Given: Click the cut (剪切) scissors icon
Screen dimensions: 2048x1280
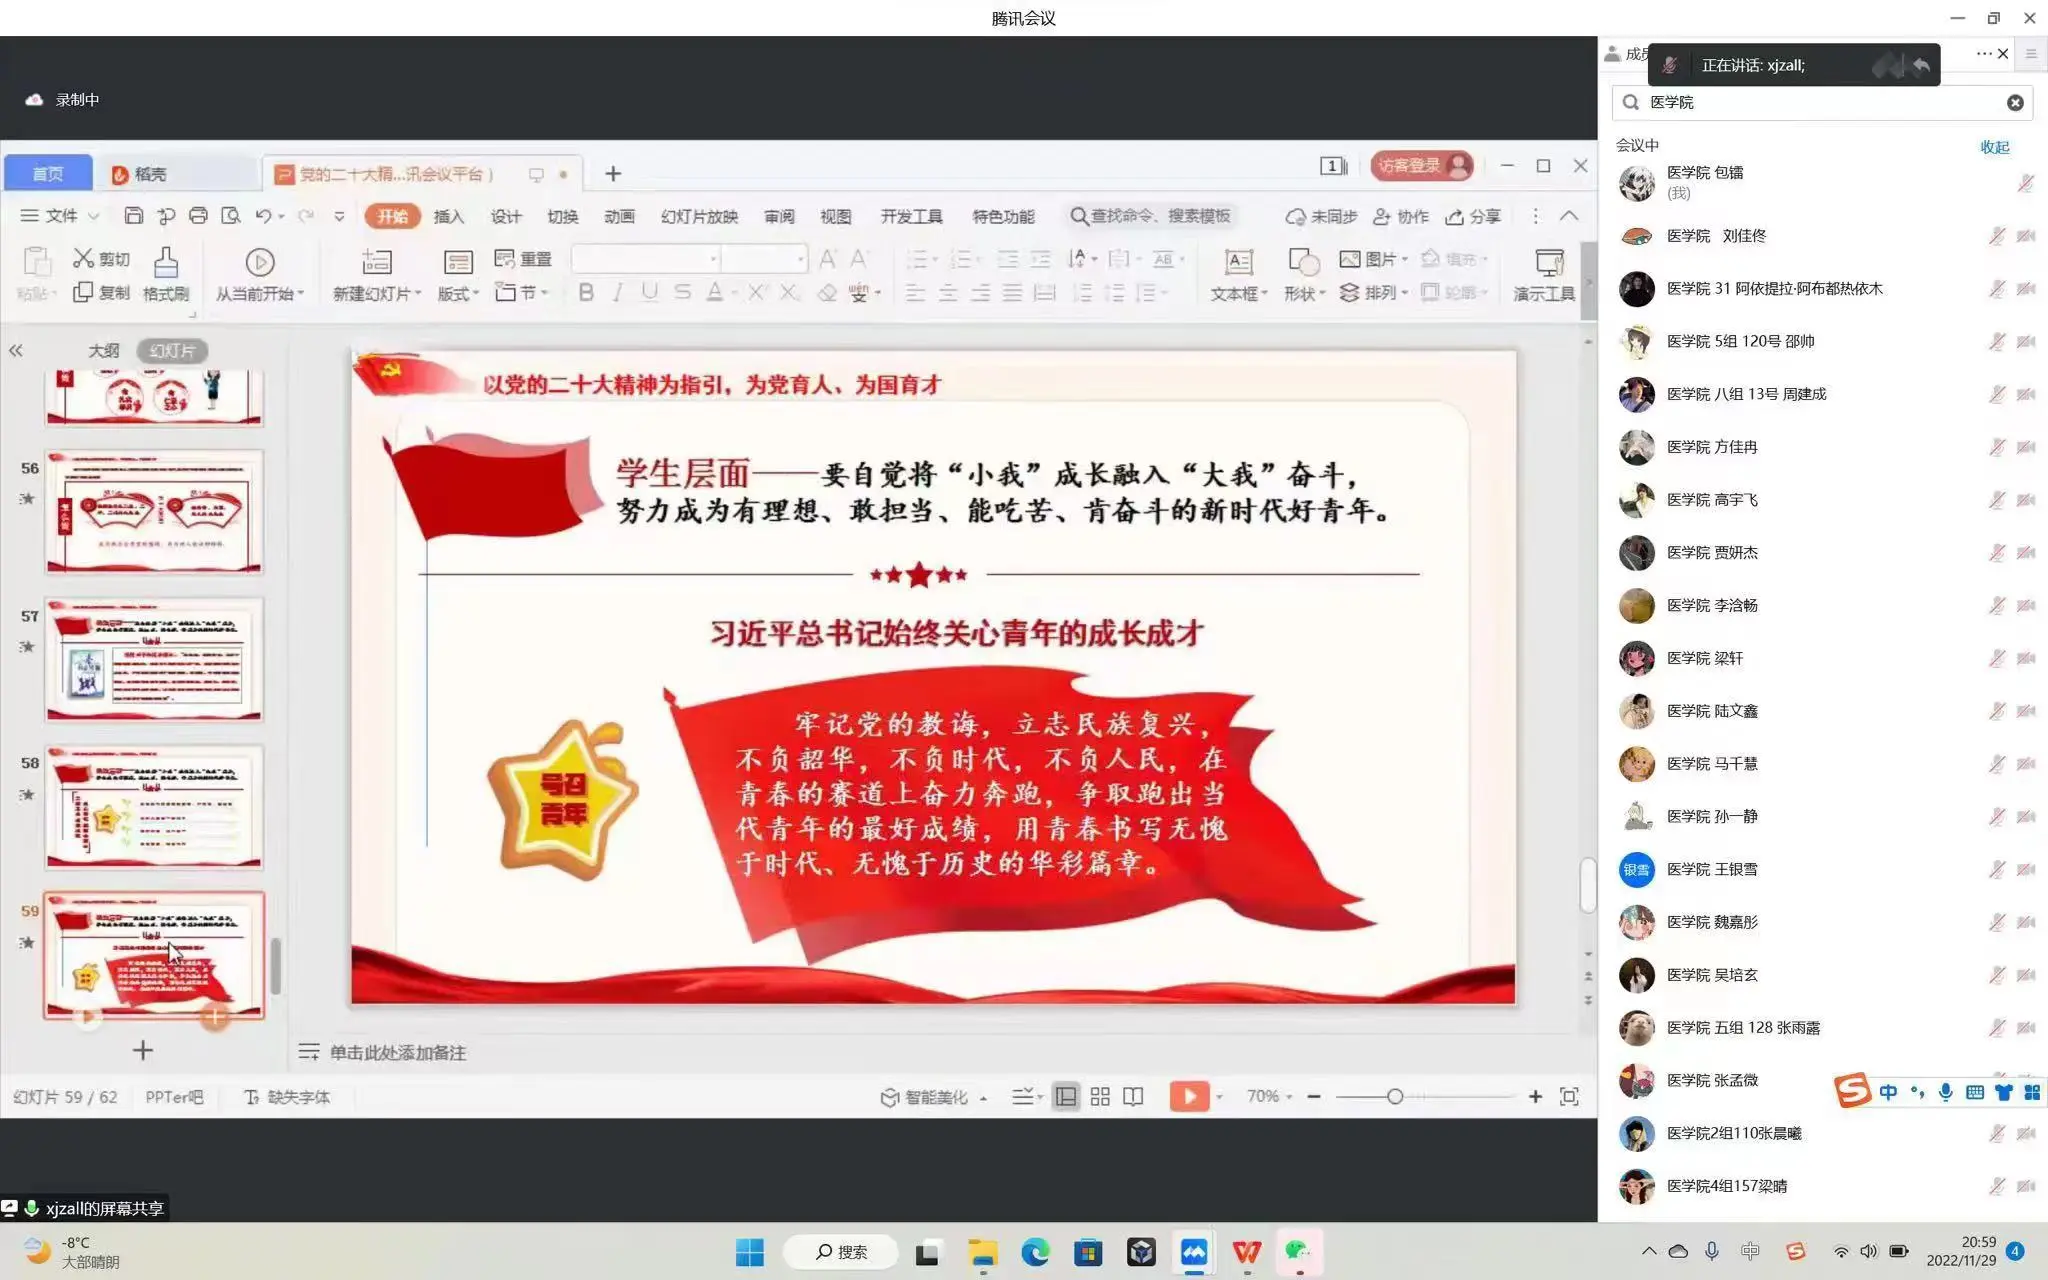Looking at the screenshot, I should 84,259.
